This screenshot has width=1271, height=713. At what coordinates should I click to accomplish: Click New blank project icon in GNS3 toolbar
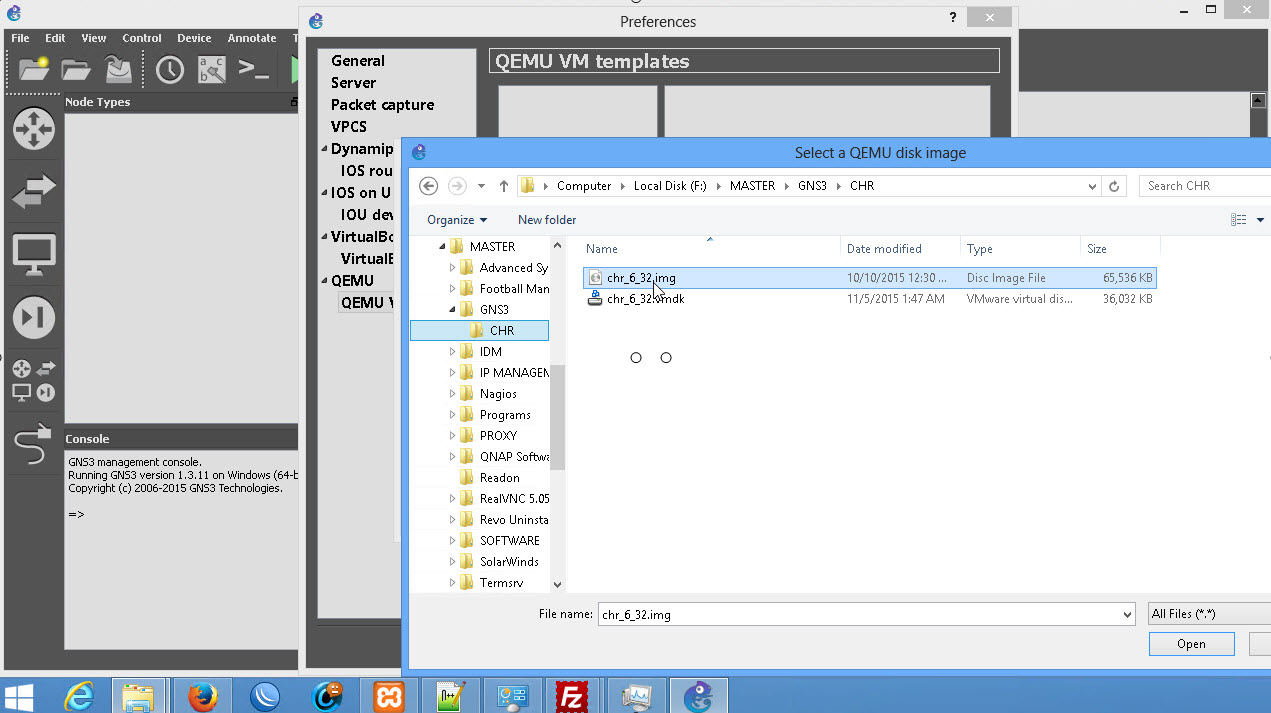(34, 69)
